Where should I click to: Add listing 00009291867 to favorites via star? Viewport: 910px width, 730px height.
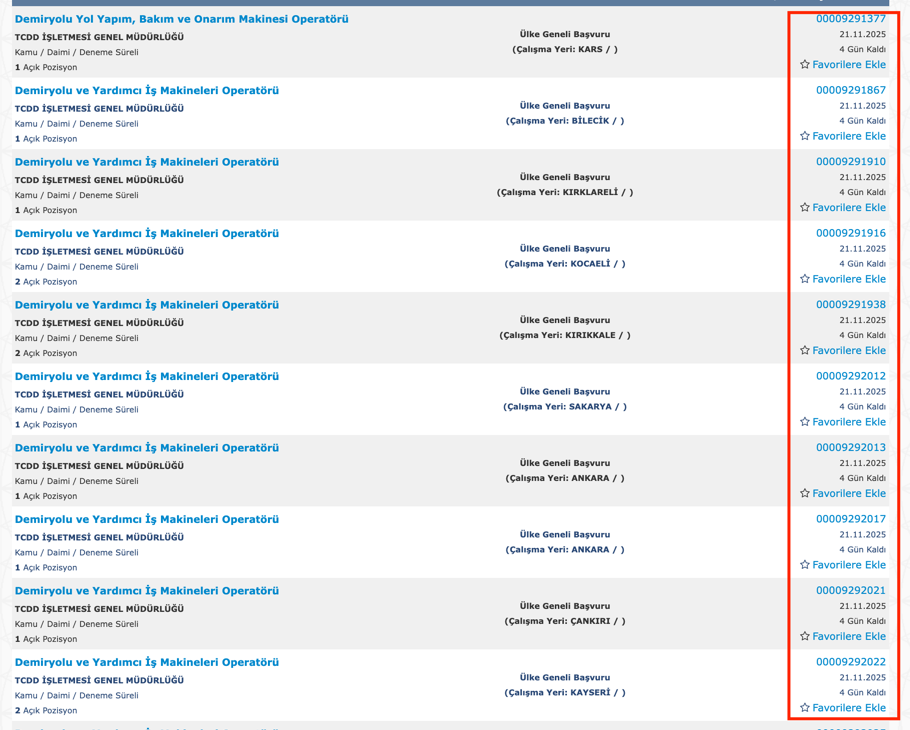click(805, 136)
